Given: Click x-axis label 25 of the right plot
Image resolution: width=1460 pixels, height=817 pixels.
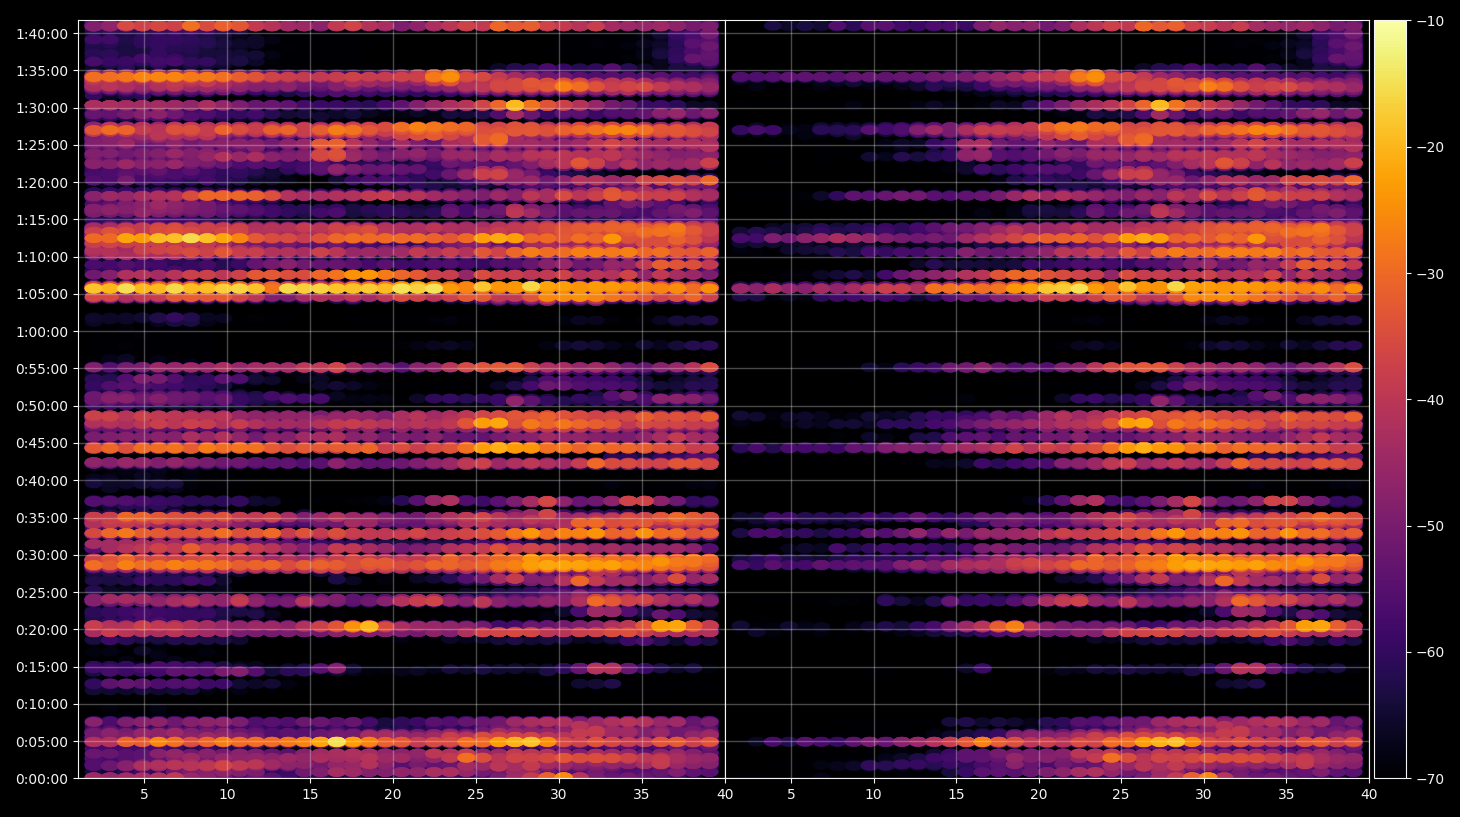Looking at the screenshot, I should (1121, 795).
